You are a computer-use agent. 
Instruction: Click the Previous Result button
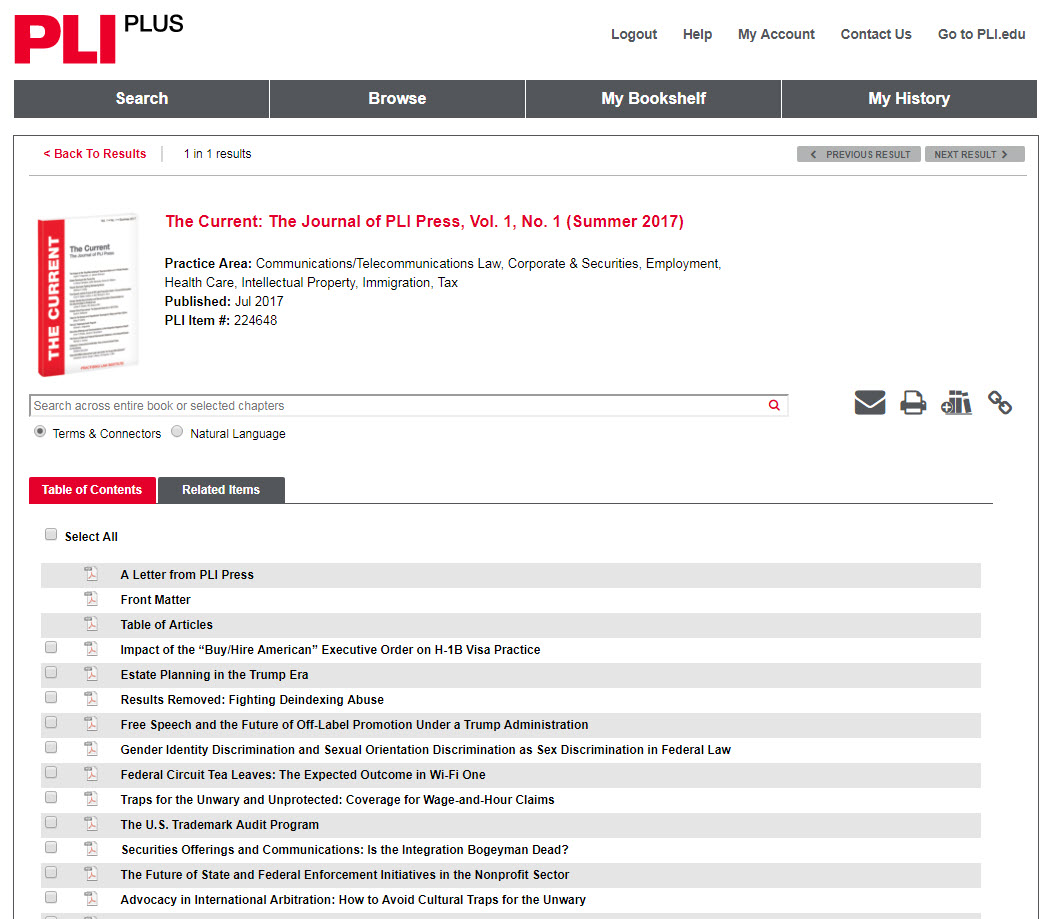point(858,155)
